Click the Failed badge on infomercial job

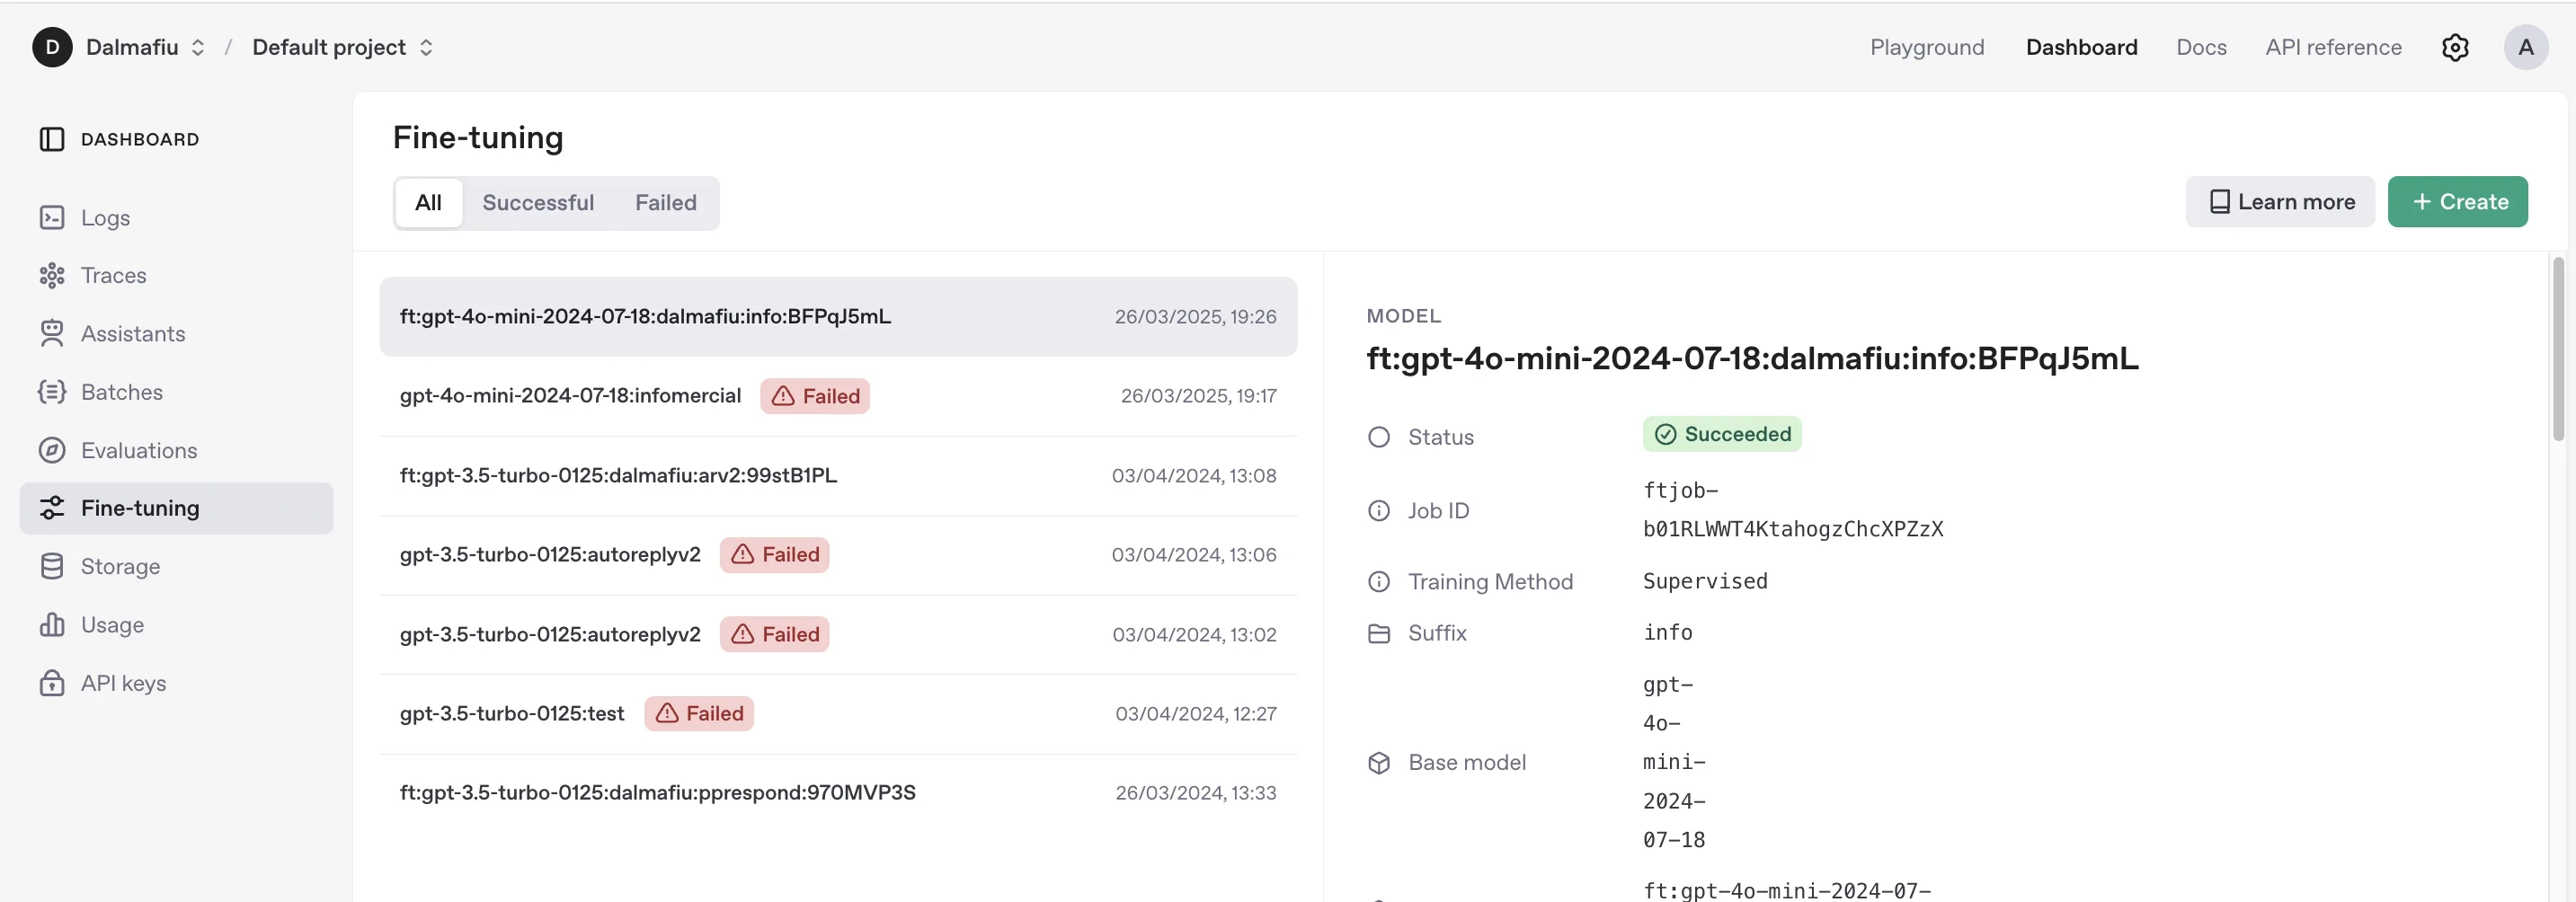click(815, 396)
